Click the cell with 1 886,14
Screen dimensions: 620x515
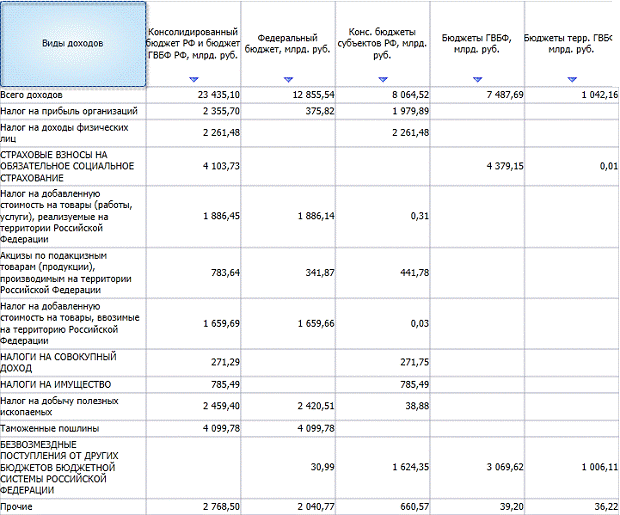point(288,216)
